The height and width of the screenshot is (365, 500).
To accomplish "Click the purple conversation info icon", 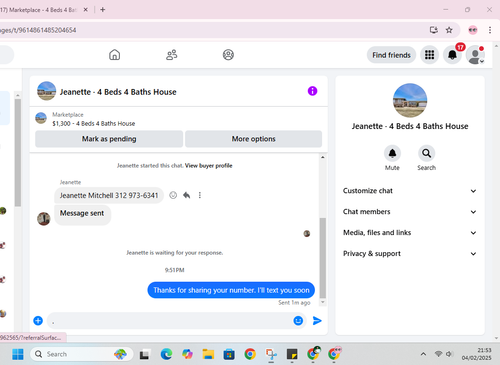I will coord(312,91).
